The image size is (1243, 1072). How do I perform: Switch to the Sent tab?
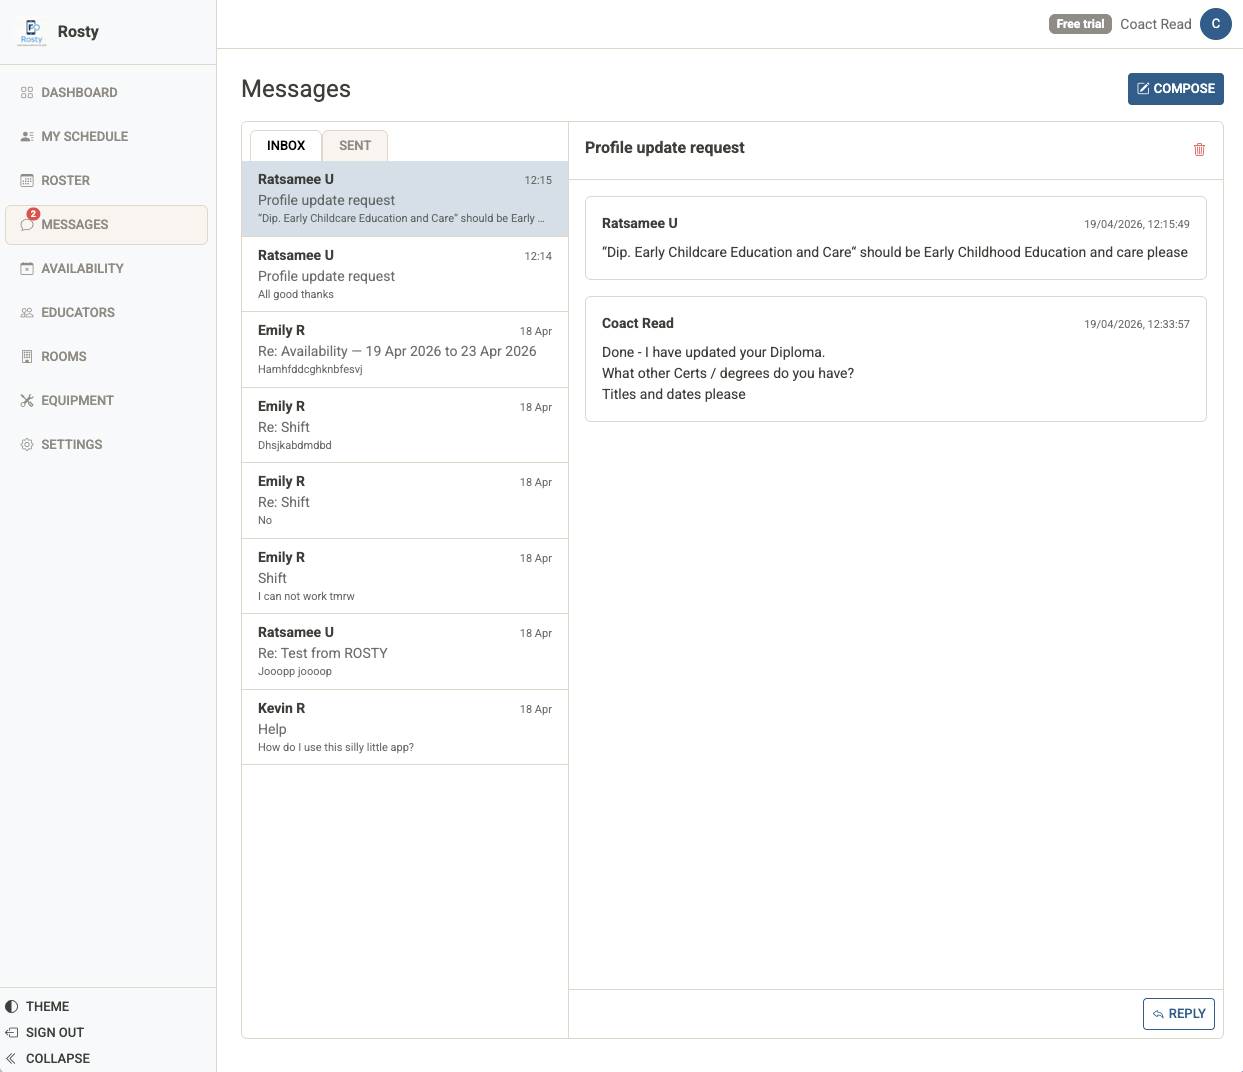[354, 146]
